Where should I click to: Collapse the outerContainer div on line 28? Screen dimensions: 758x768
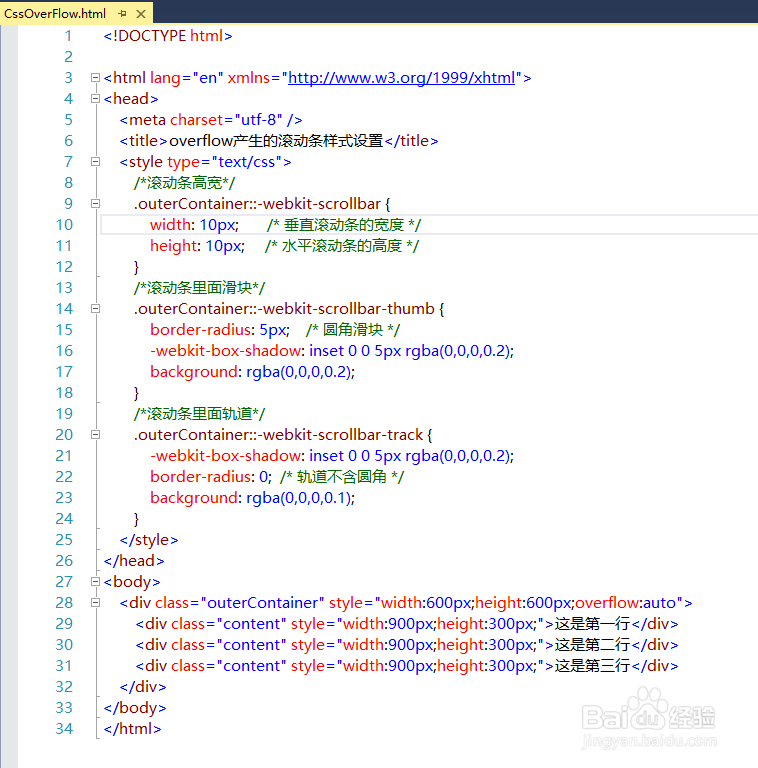tap(95, 602)
